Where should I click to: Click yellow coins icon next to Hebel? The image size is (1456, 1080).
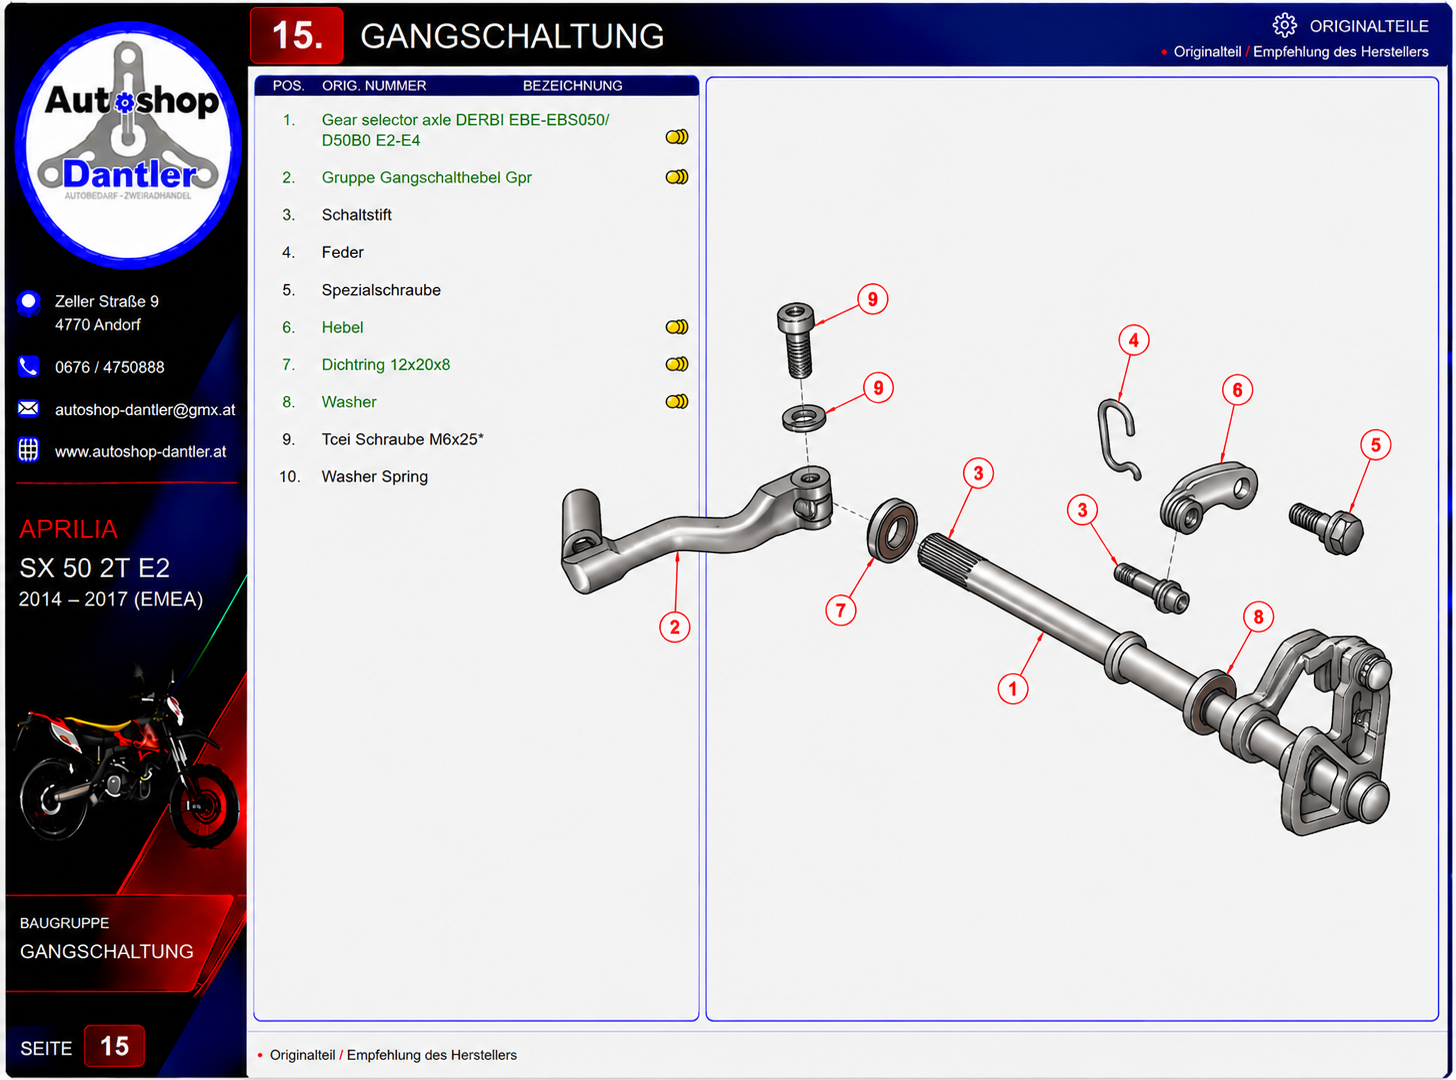[677, 327]
